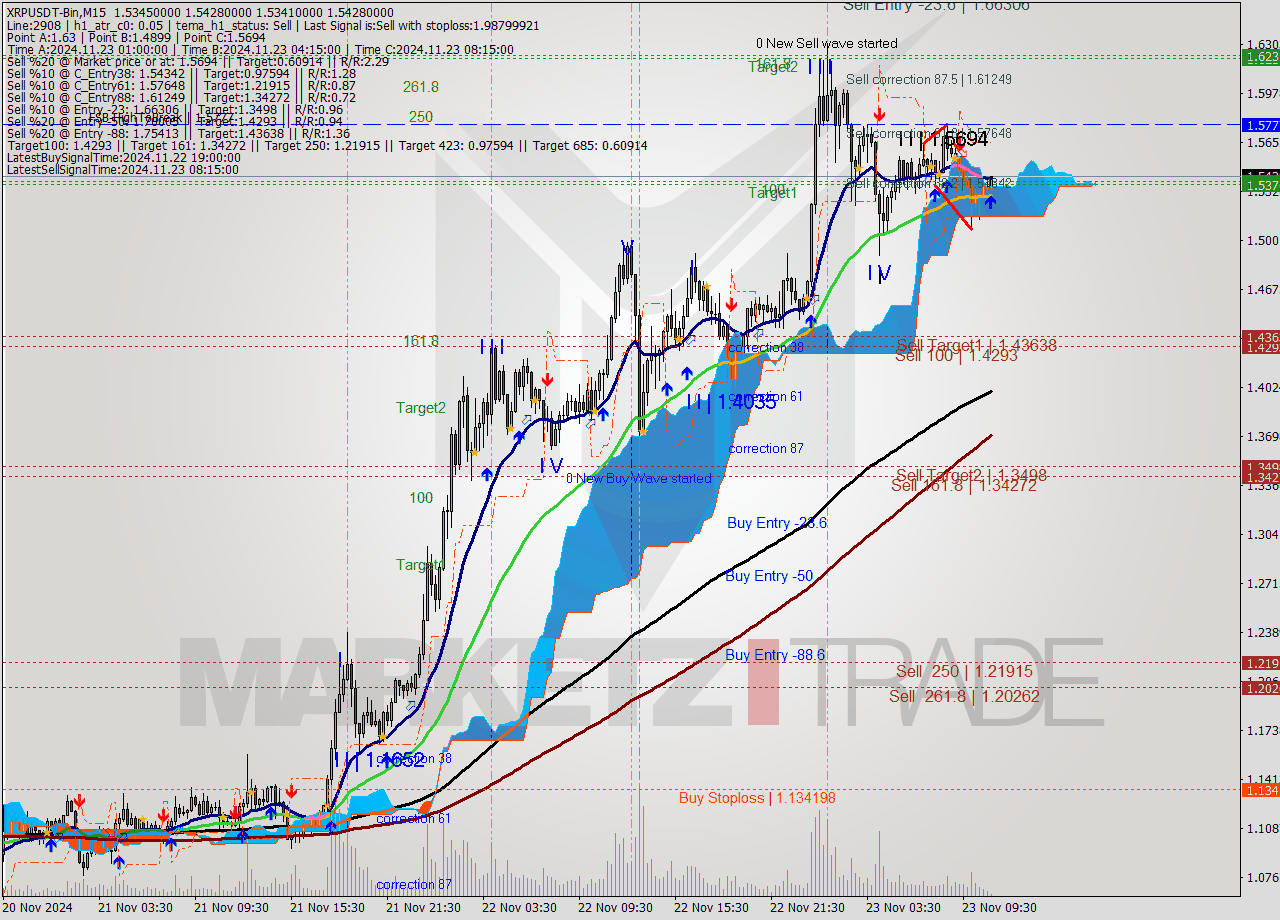Select the 'Buy Entry -50' label

coord(768,575)
